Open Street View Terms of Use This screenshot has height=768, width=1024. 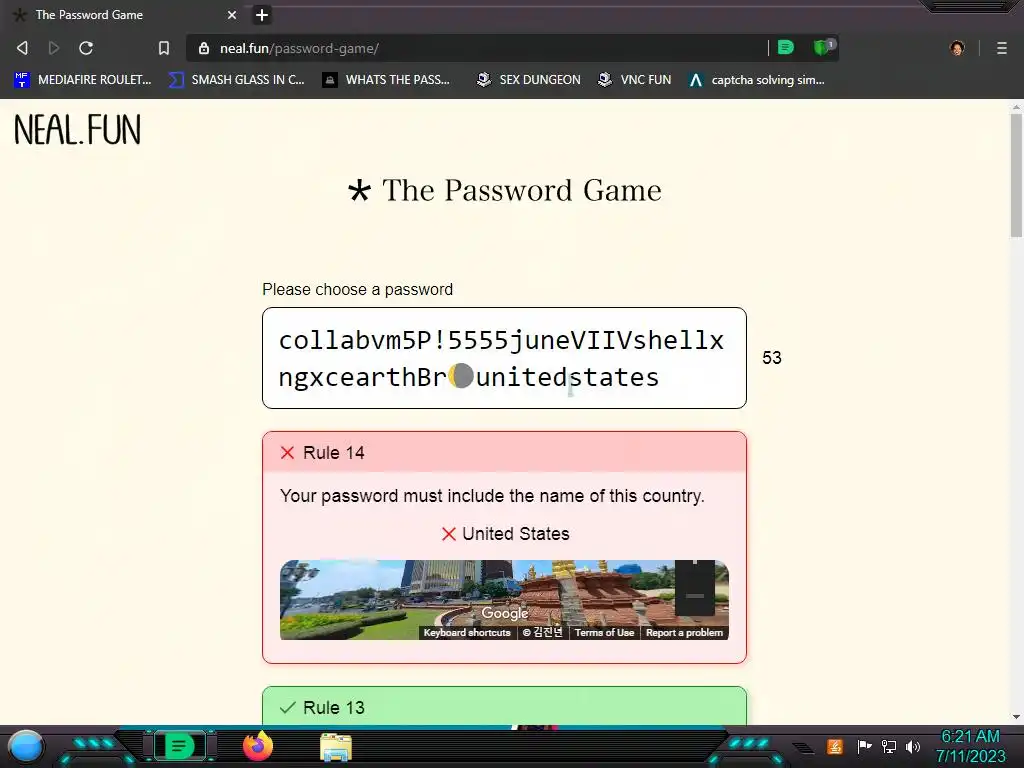point(604,632)
